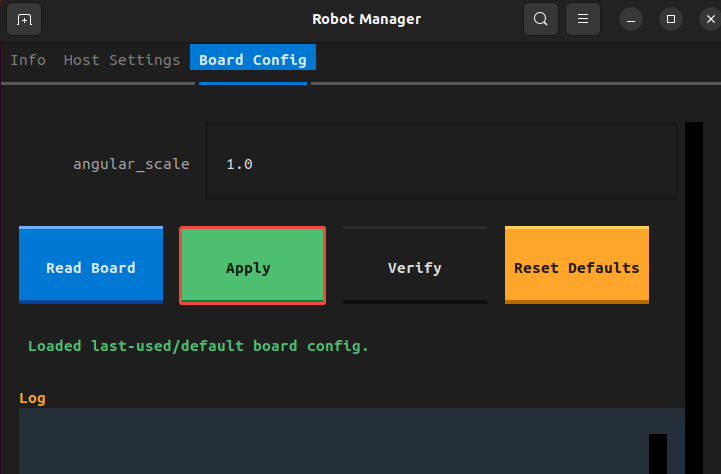
Task: Open a new terminal tab with the add-tab icon
Action: coord(24,19)
